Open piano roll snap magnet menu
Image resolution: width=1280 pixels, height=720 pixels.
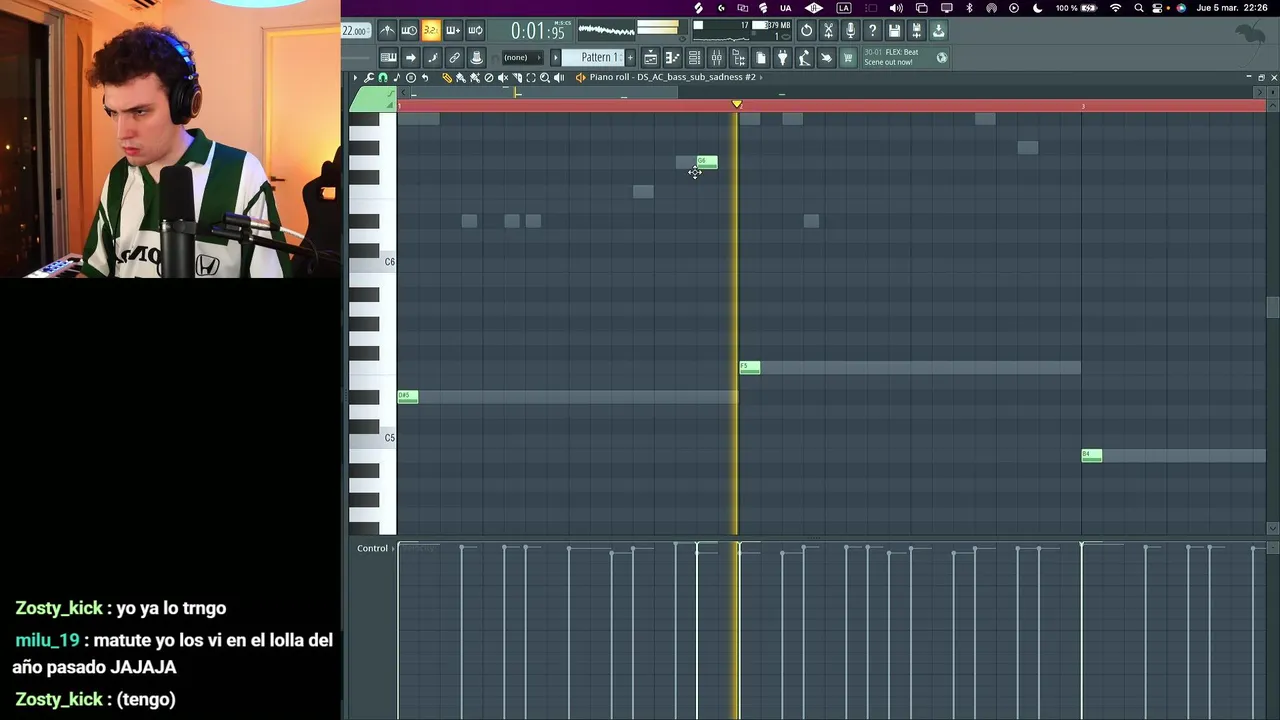click(x=382, y=77)
